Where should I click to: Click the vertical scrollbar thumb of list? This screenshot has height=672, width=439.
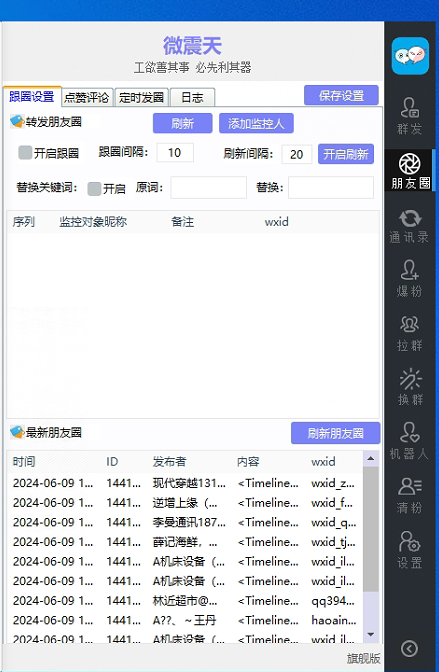(x=371, y=529)
